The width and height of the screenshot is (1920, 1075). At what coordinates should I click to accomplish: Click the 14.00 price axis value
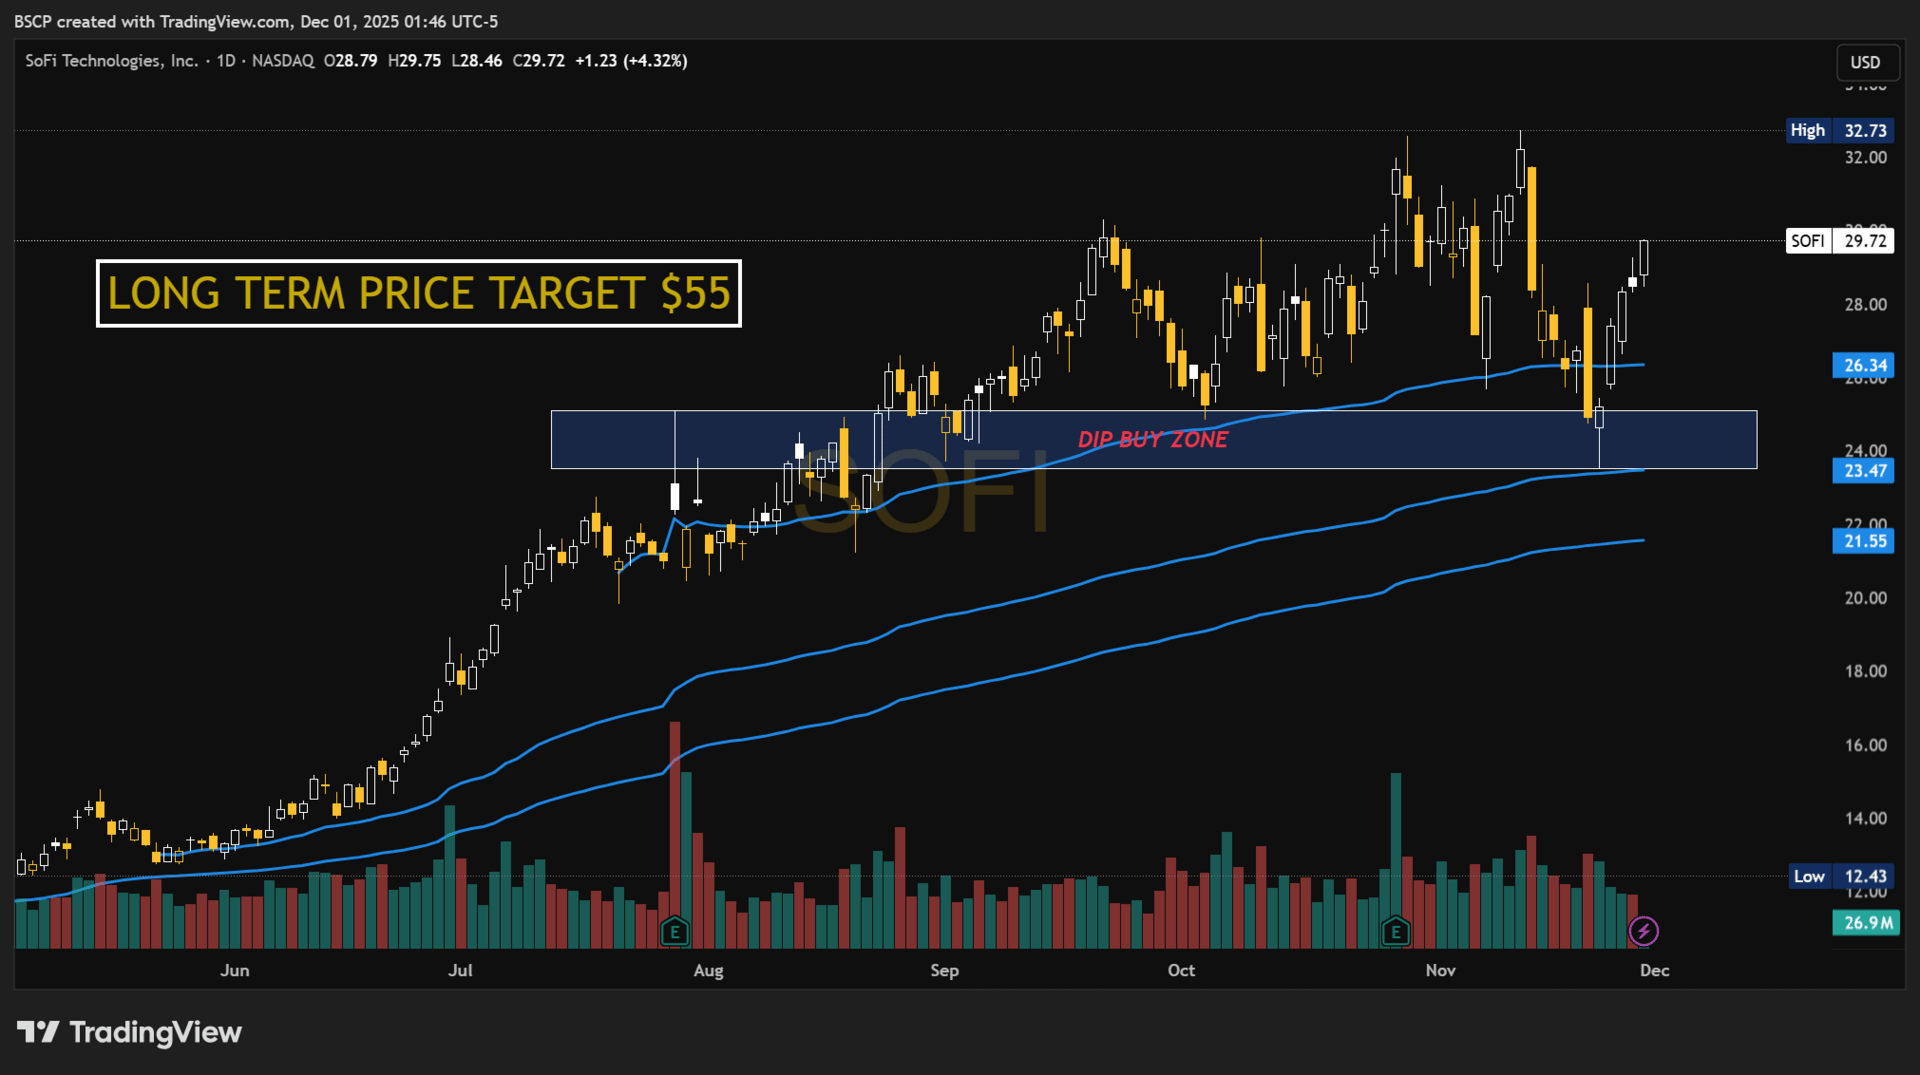pos(1866,818)
